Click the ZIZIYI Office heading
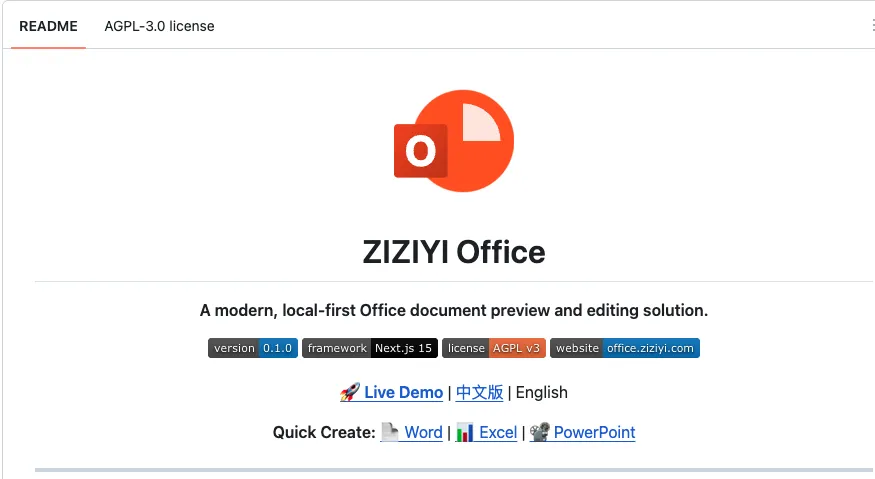 coord(454,252)
